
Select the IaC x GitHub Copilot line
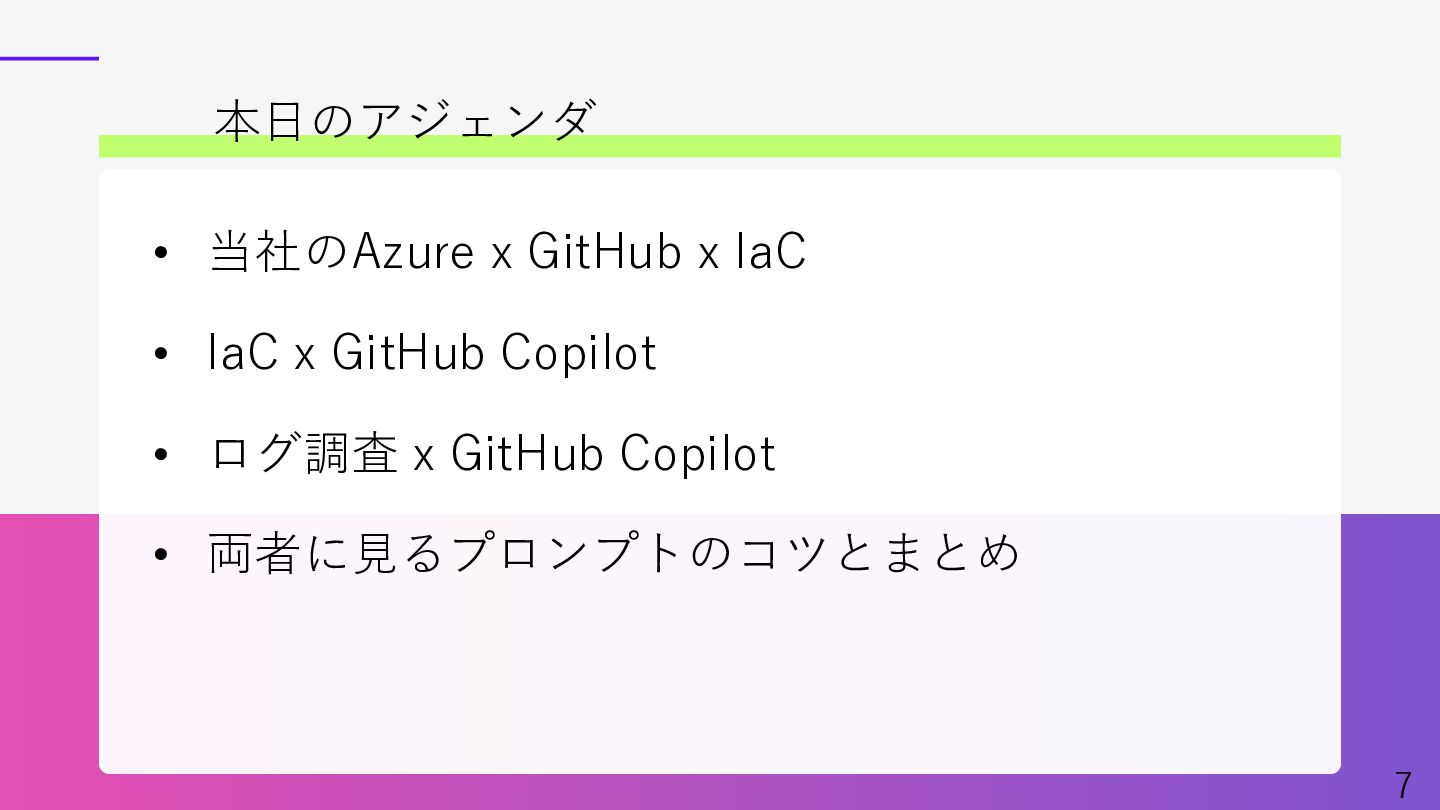pyautogui.click(x=432, y=353)
